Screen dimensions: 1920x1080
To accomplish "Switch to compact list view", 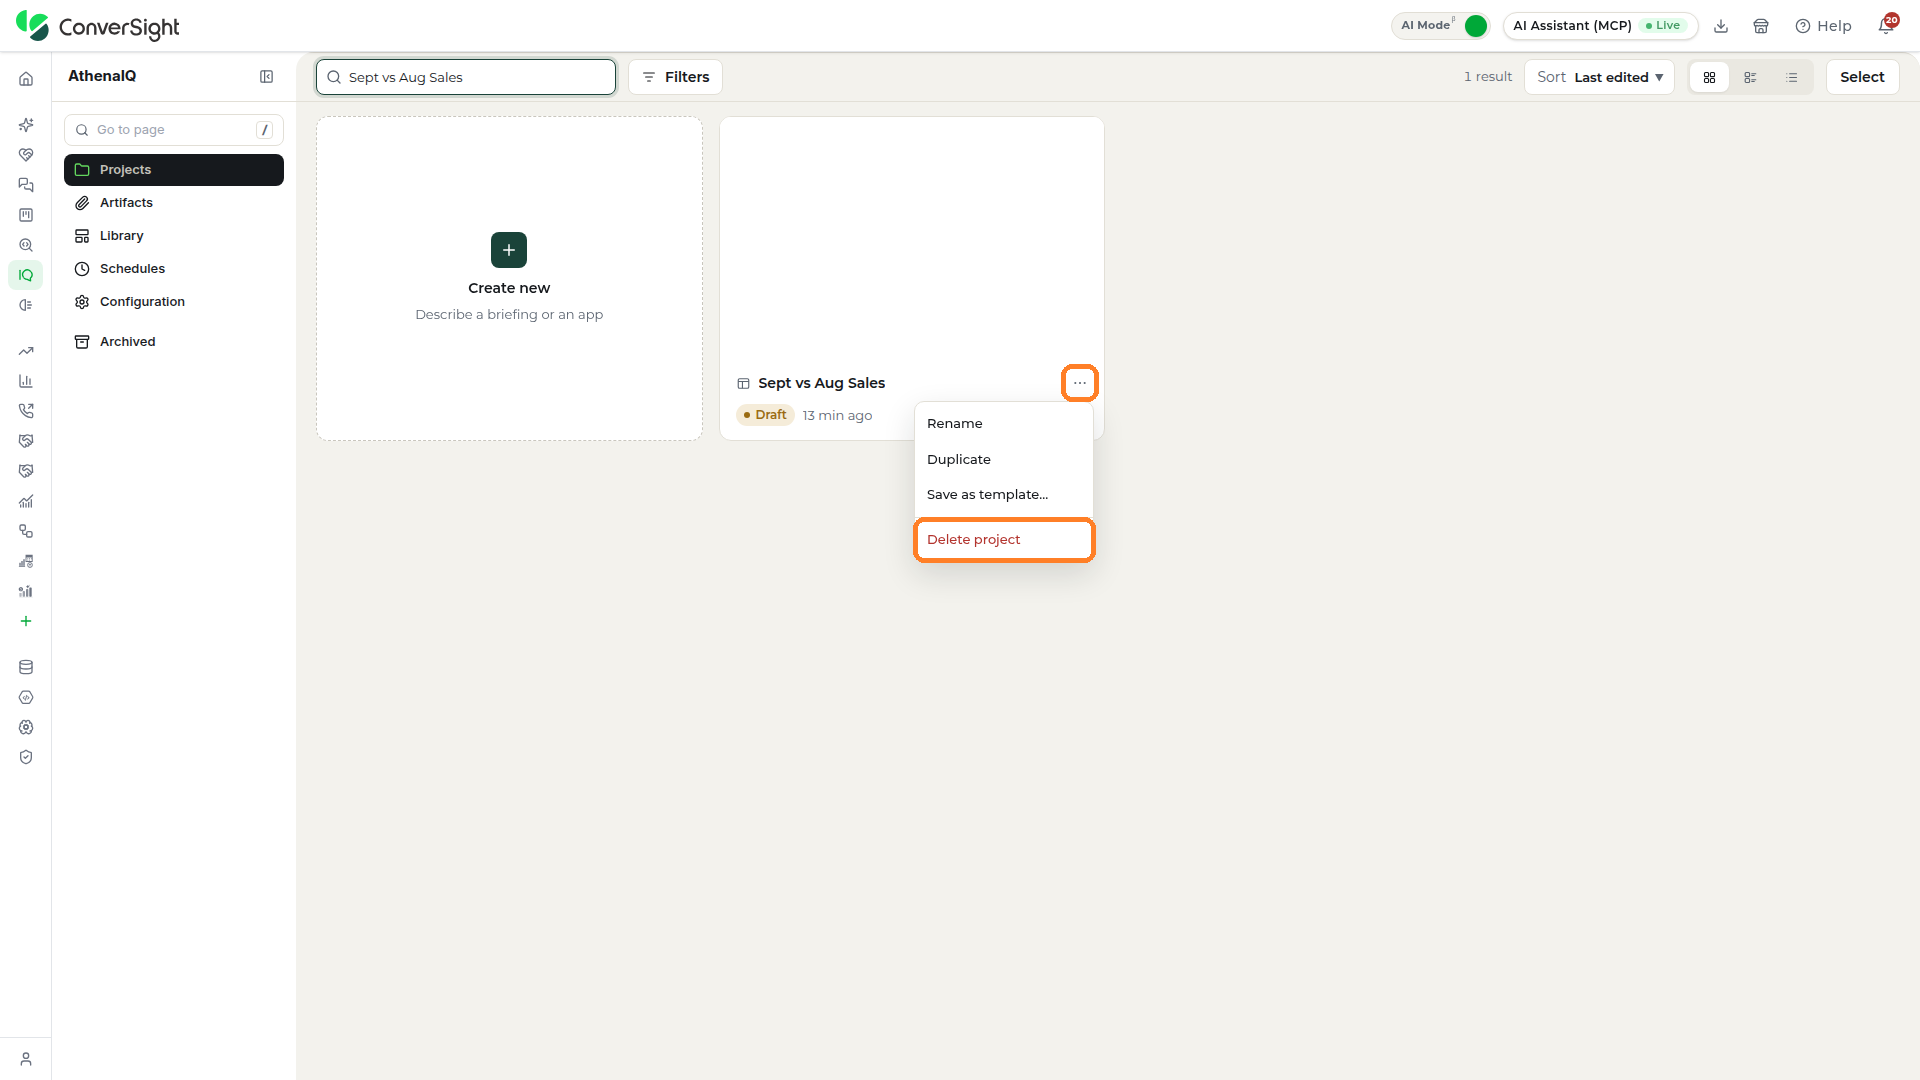I will (1792, 77).
